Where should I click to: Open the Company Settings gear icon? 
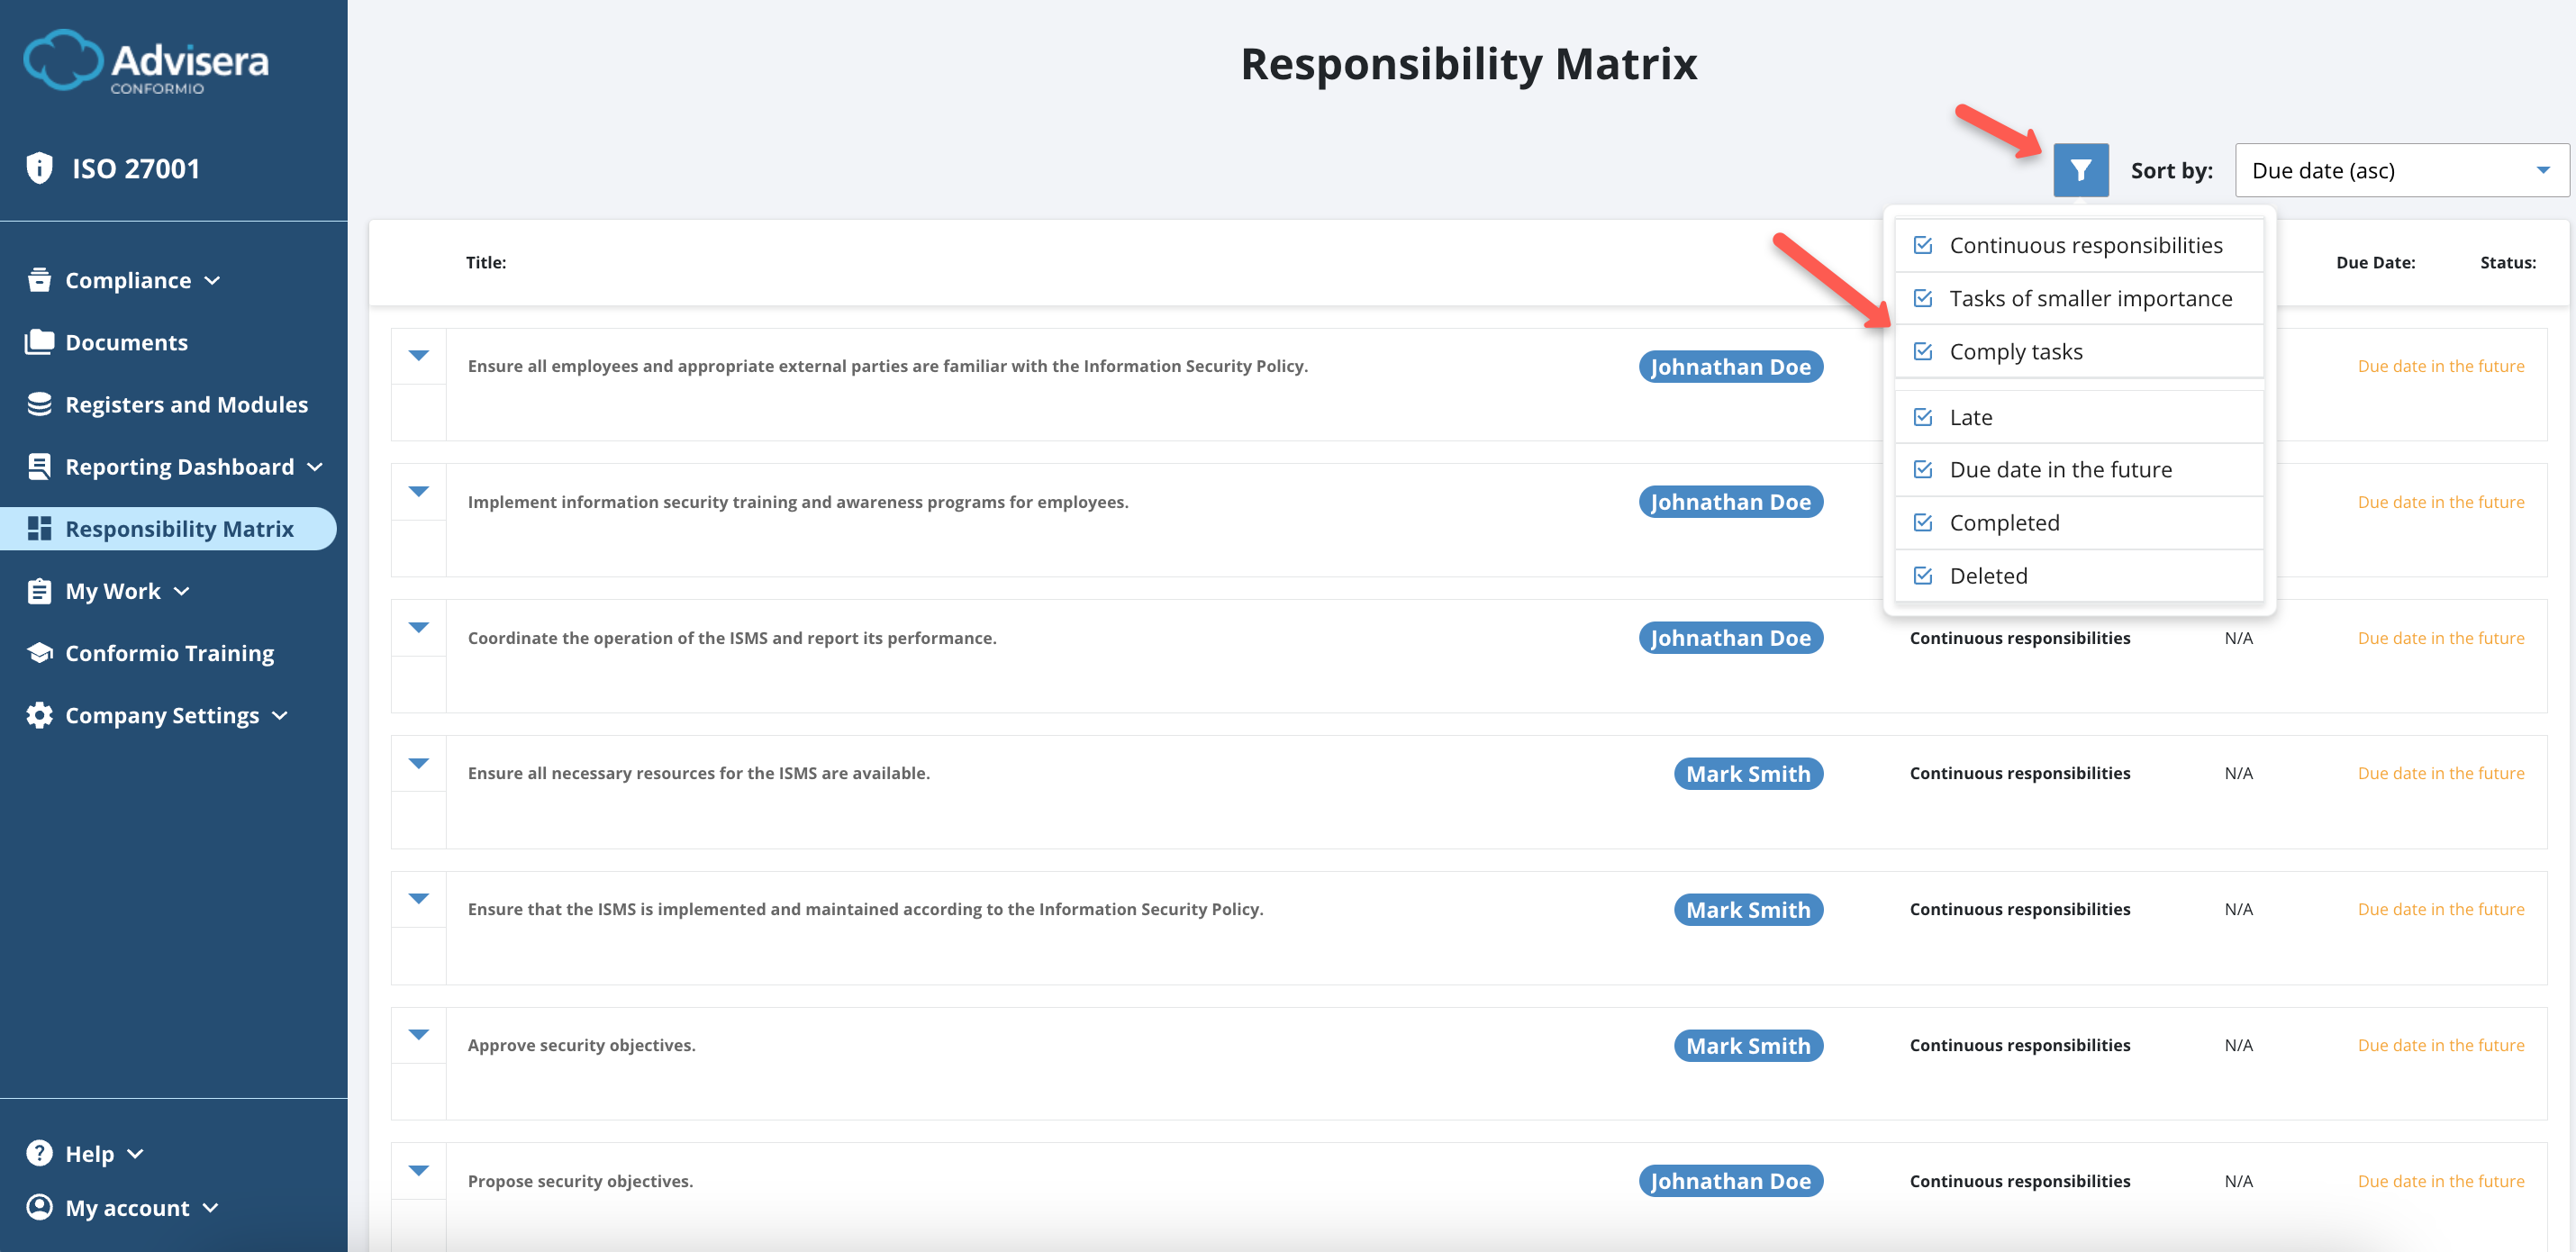pos(38,715)
